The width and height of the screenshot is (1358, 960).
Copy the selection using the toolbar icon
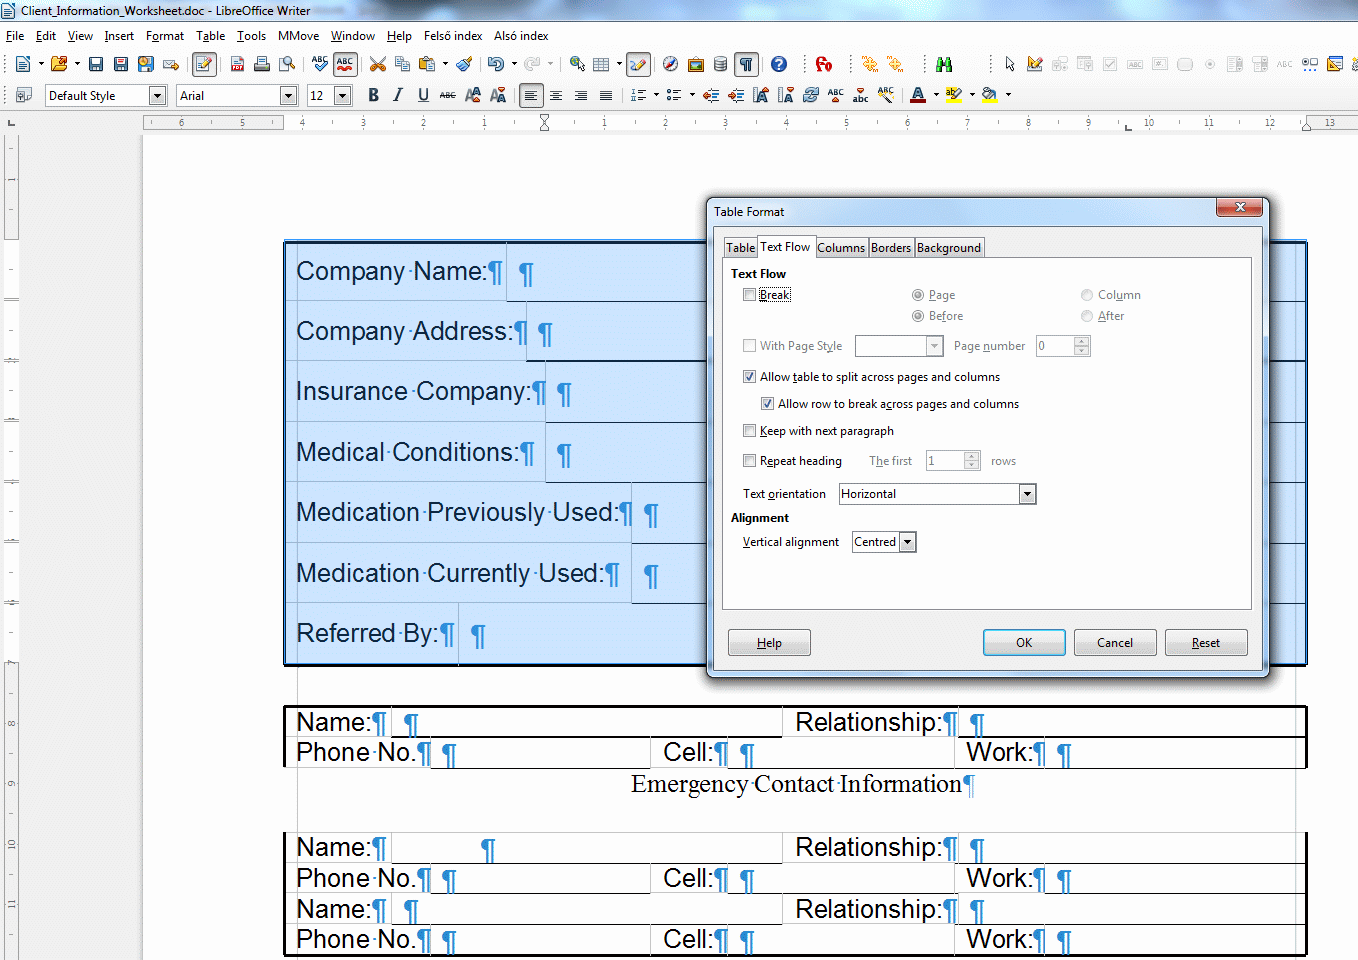[x=403, y=64]
